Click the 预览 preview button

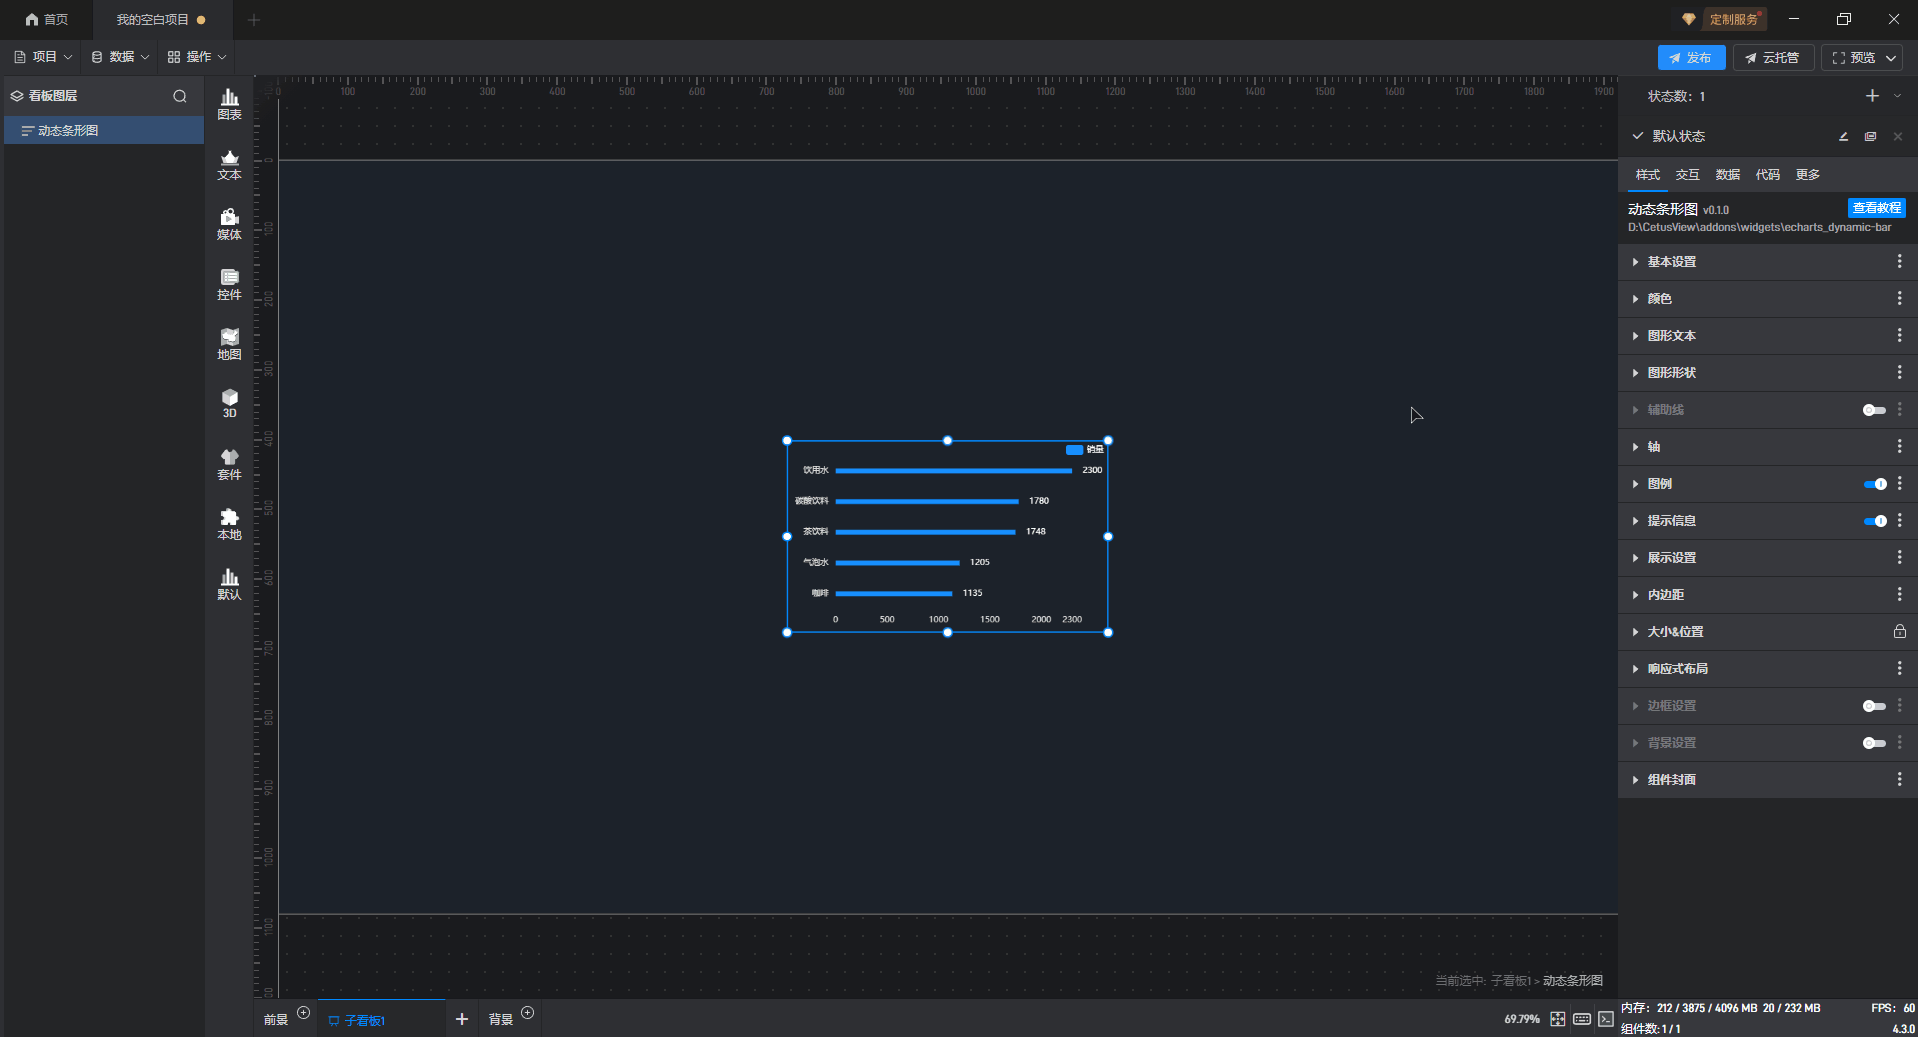(x=1853, y=58)
